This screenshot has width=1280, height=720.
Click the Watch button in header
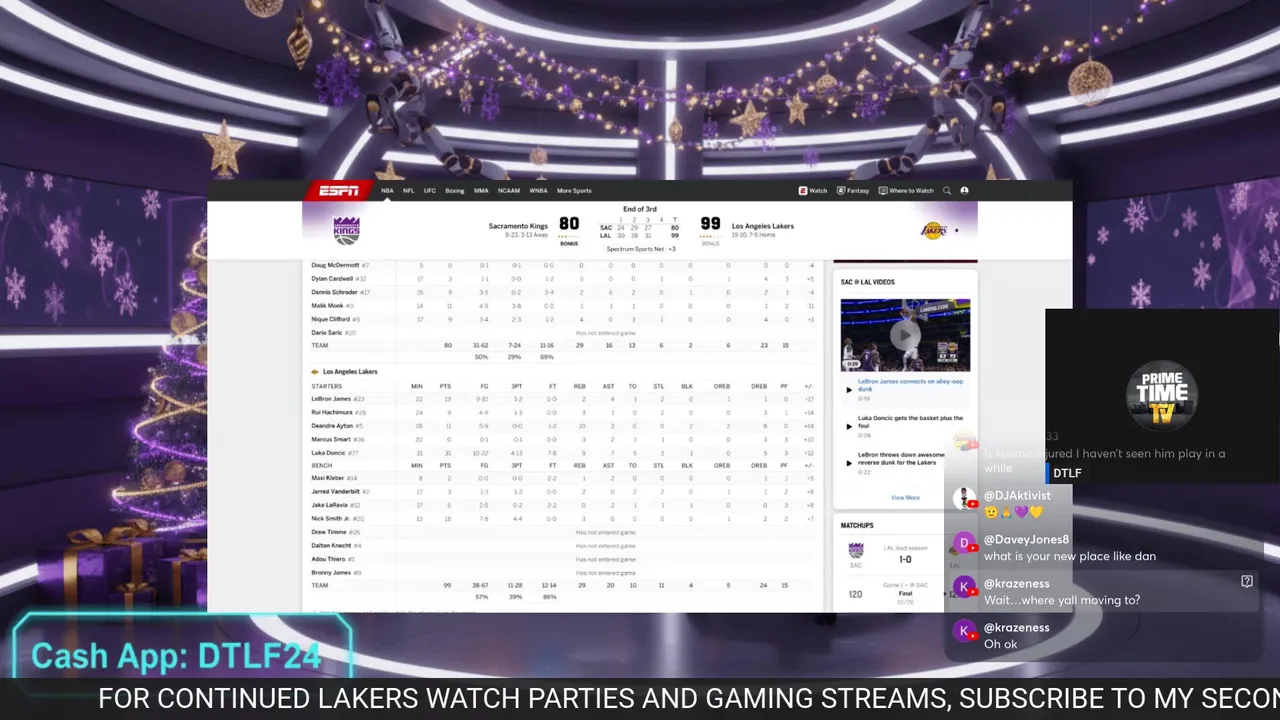click(813, 190)
